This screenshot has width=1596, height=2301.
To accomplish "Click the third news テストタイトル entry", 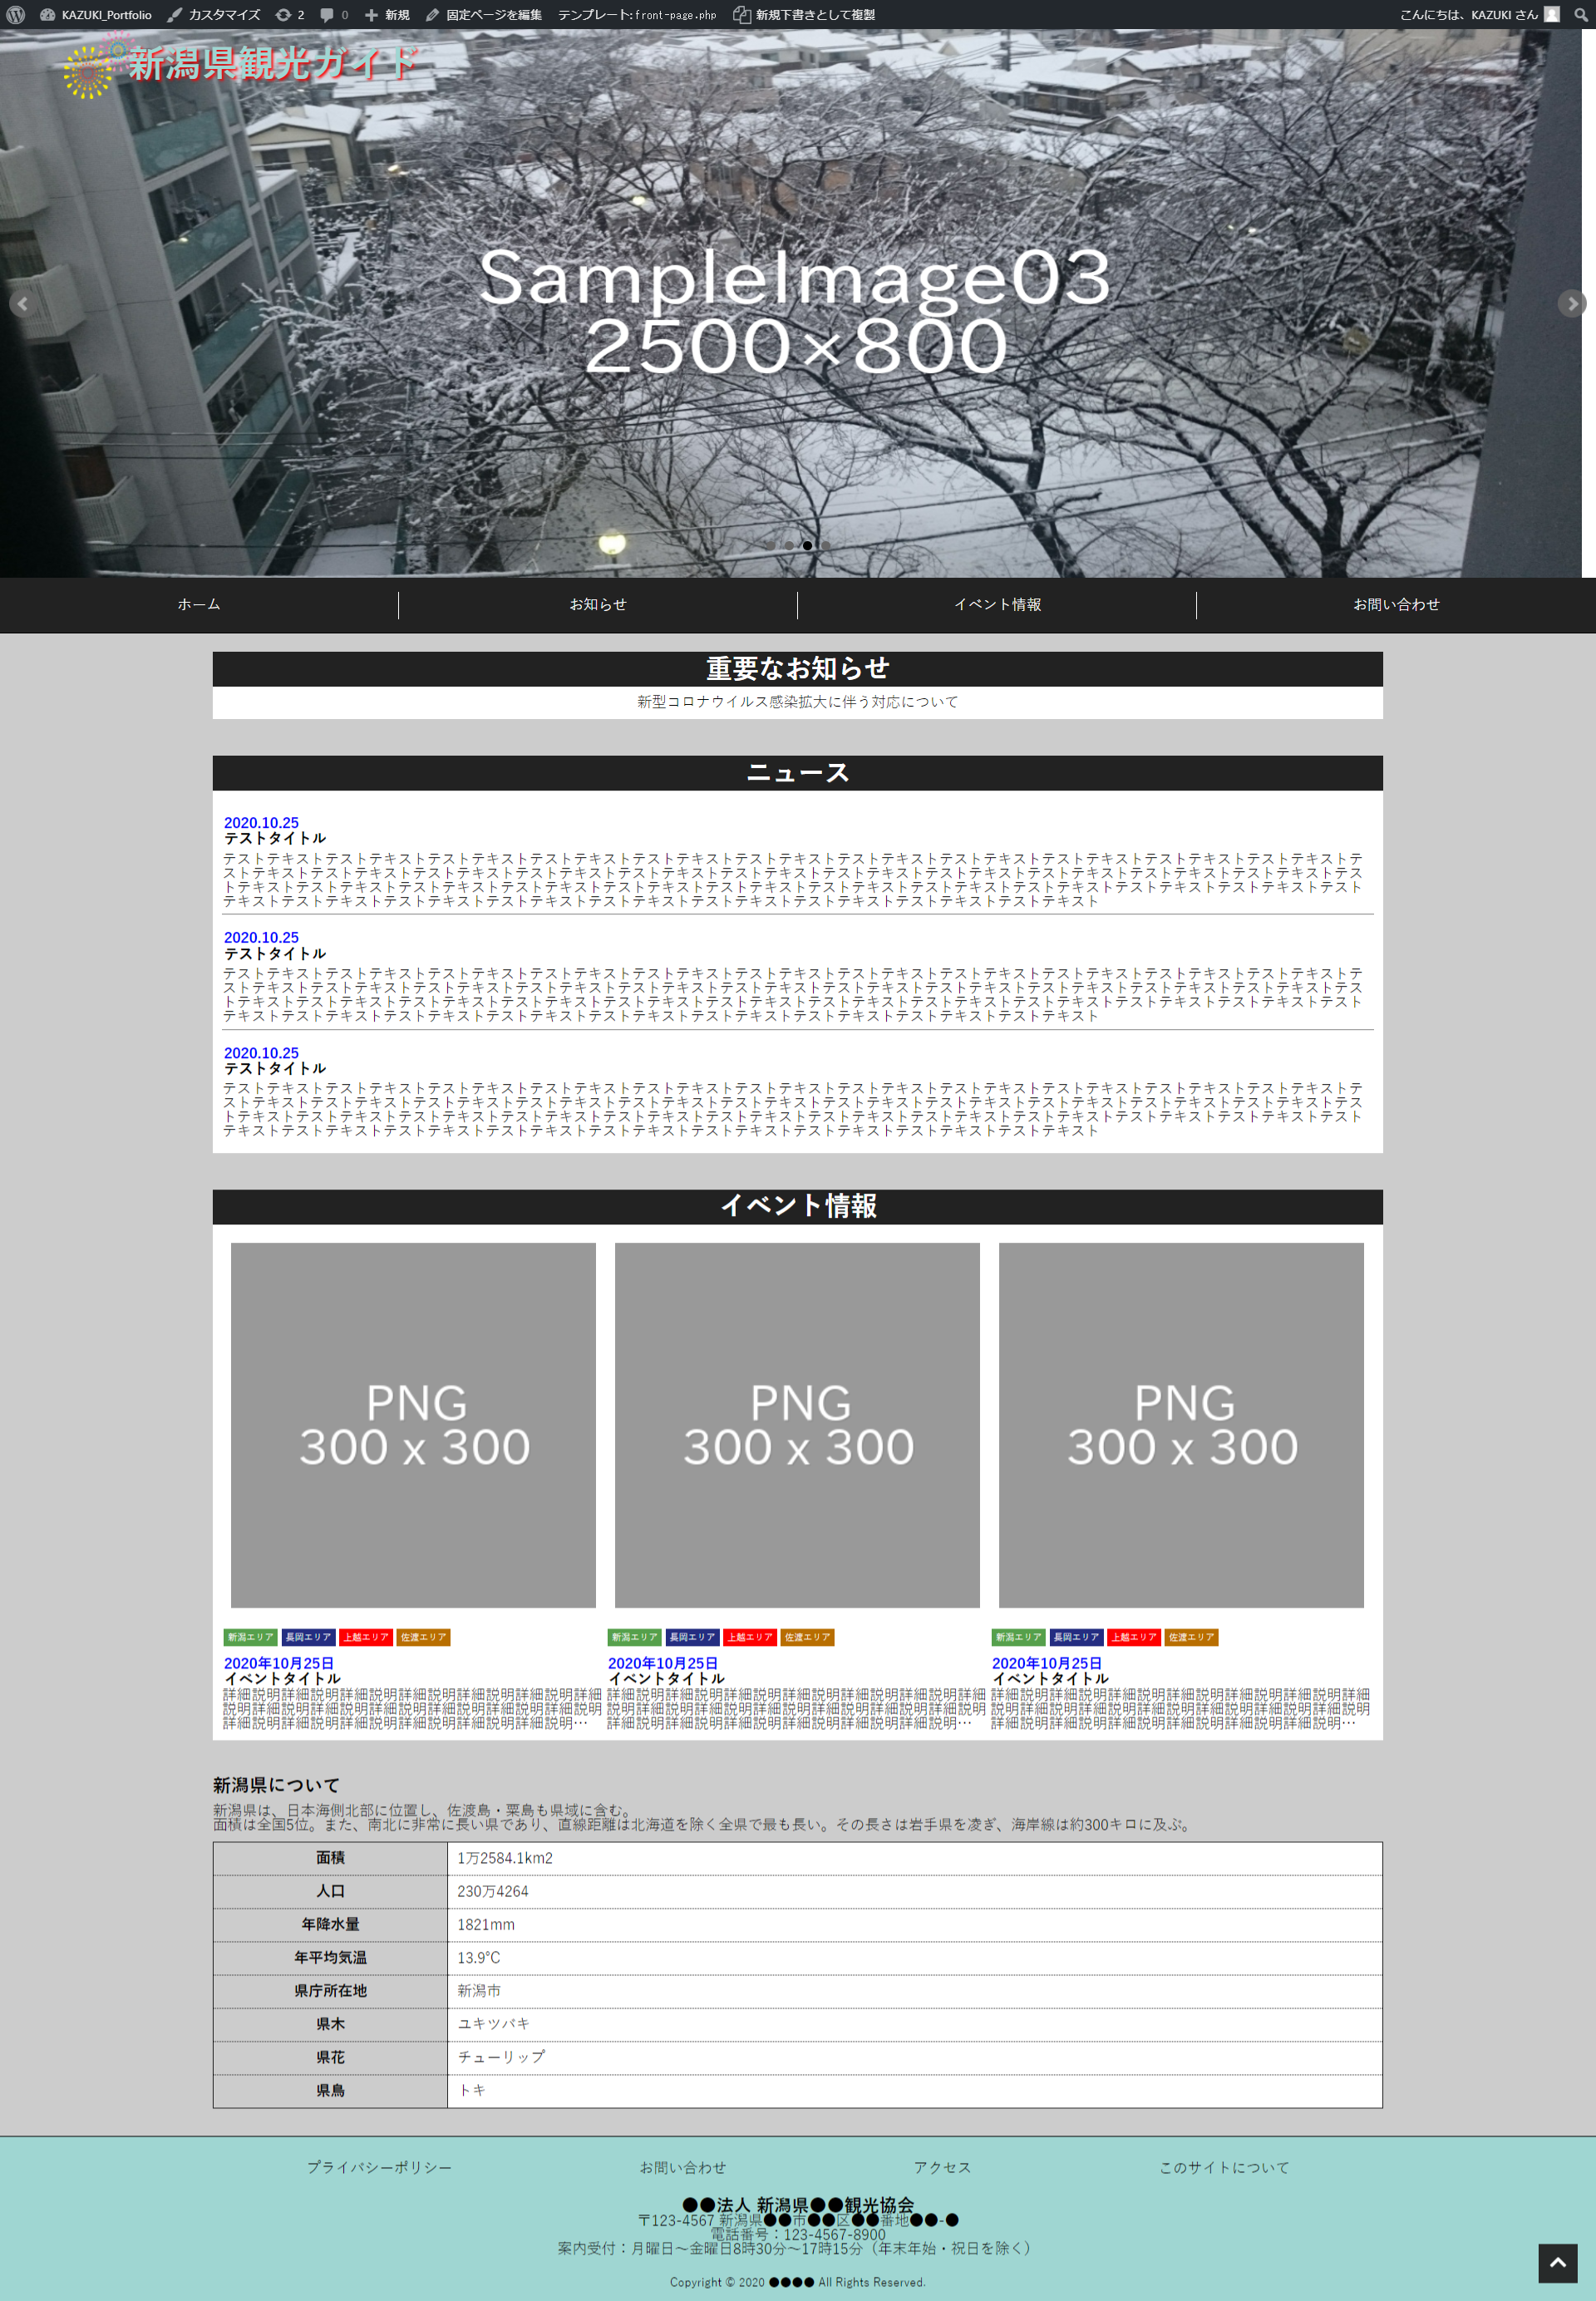I will point(275,1068).
